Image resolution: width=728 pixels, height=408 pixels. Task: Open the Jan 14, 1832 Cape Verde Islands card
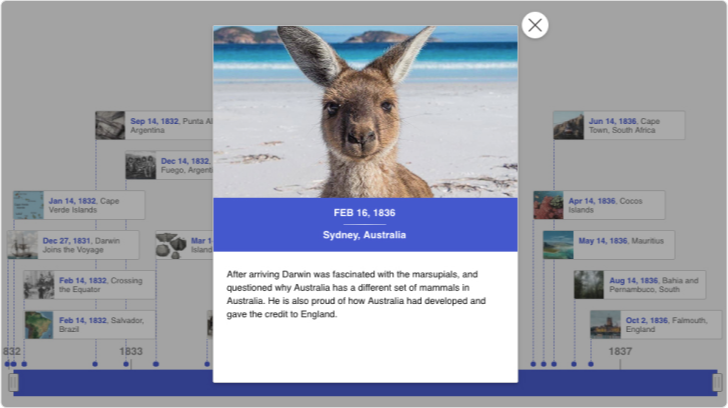point(79,205)
